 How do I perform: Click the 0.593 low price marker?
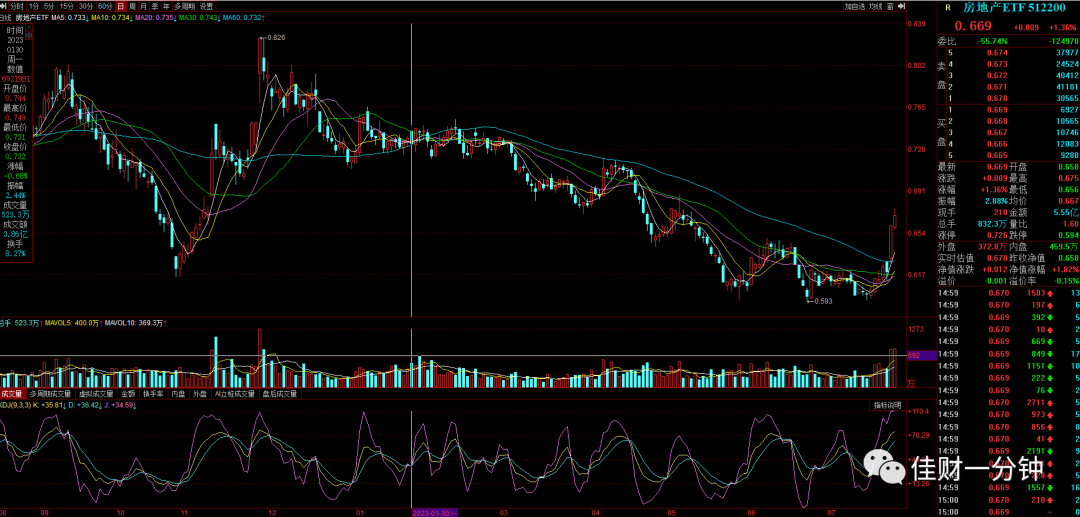(823, 301)
